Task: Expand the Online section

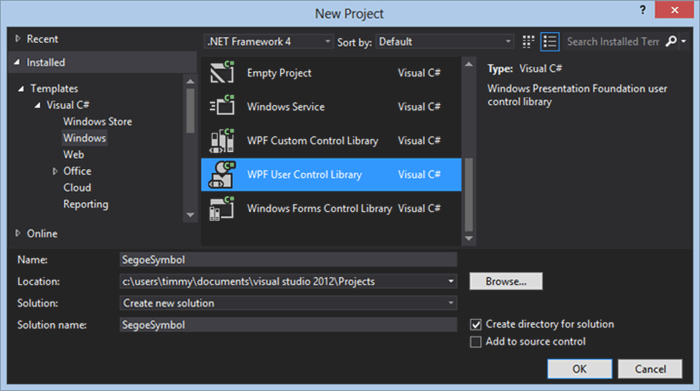Action: [x=18, y=233]
